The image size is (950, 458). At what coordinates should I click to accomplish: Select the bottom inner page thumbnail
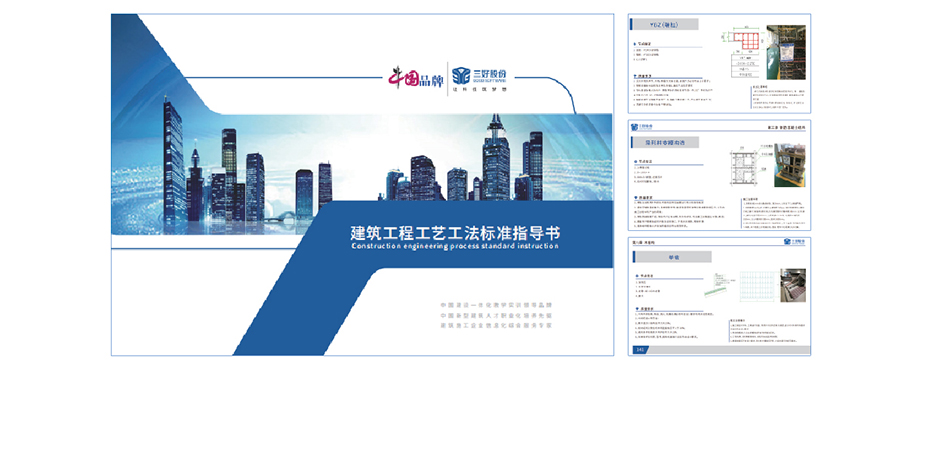pos(719,296)
